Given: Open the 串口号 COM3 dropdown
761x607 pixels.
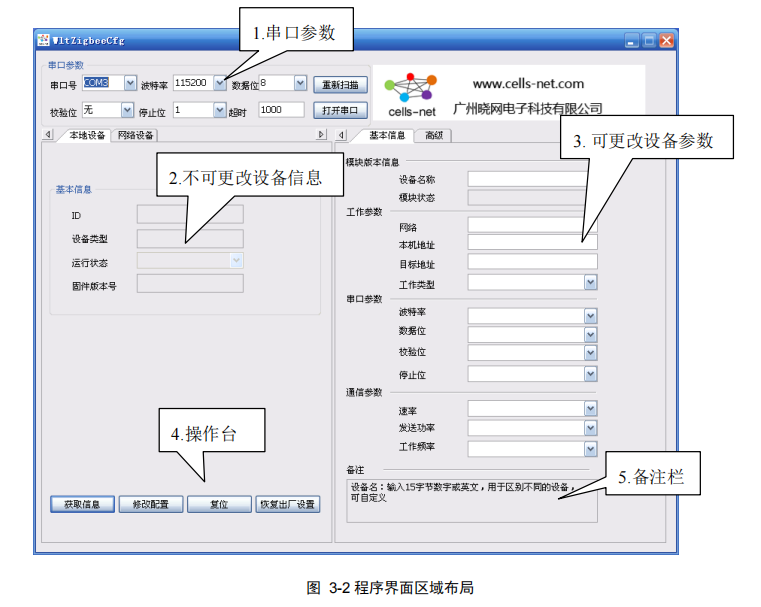Looking at the screenshot, I should coord(130,83).
